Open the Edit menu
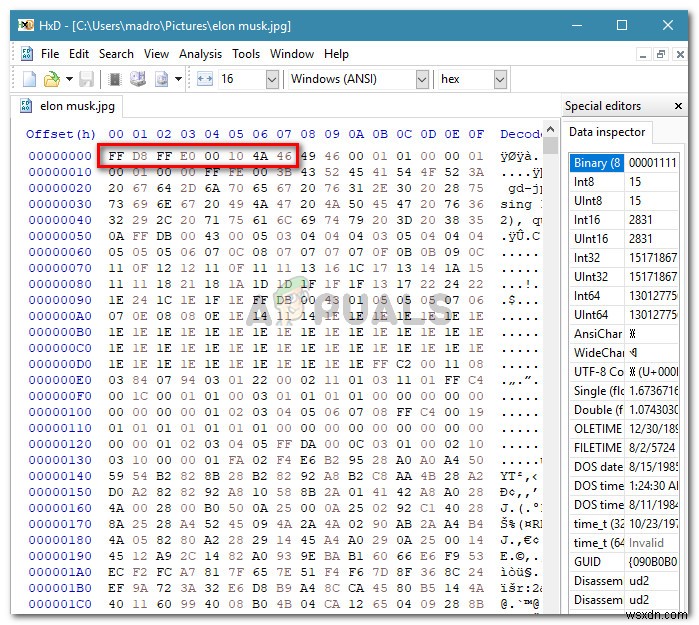 coord(79,54)
